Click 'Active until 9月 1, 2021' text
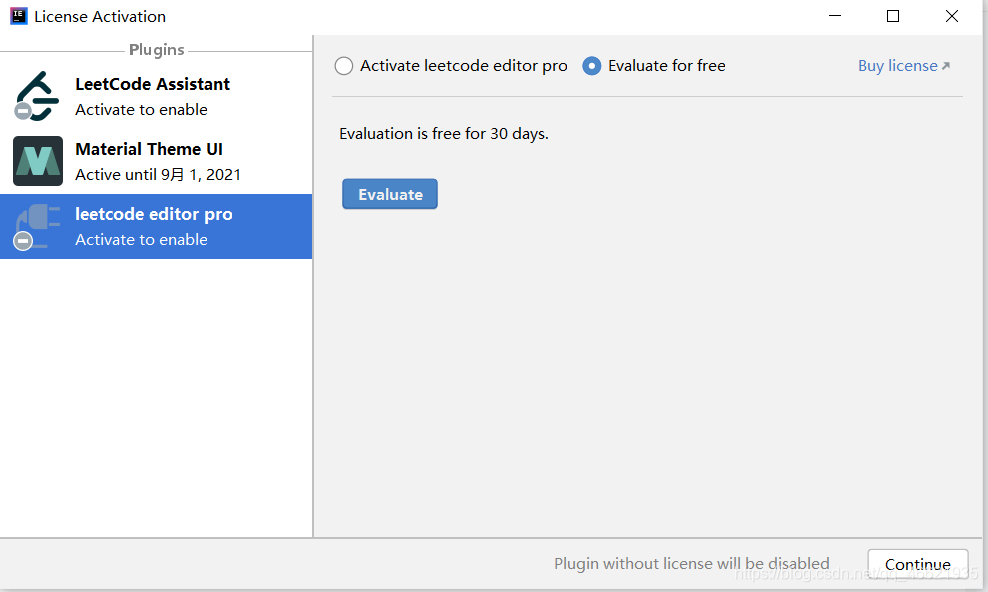 point(158,174)
